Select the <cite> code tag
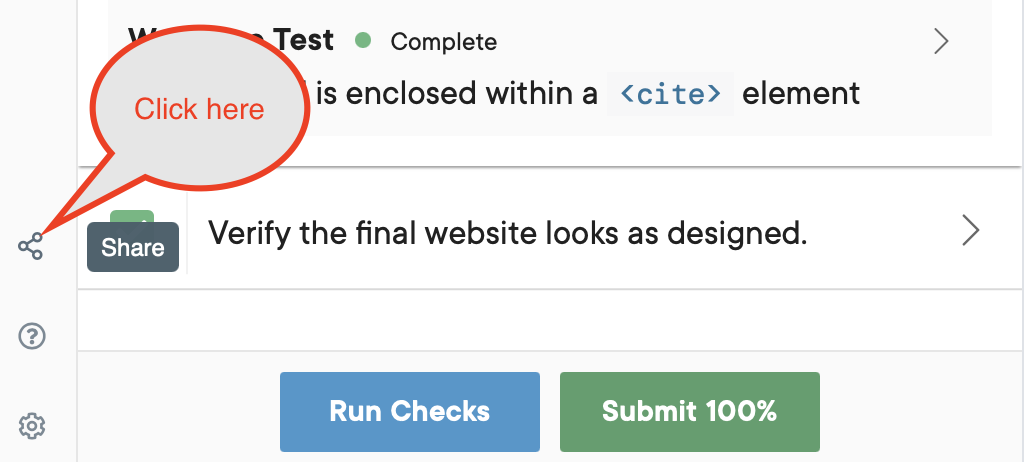The height and width of the screenshot is (462, 1024). 670,94
